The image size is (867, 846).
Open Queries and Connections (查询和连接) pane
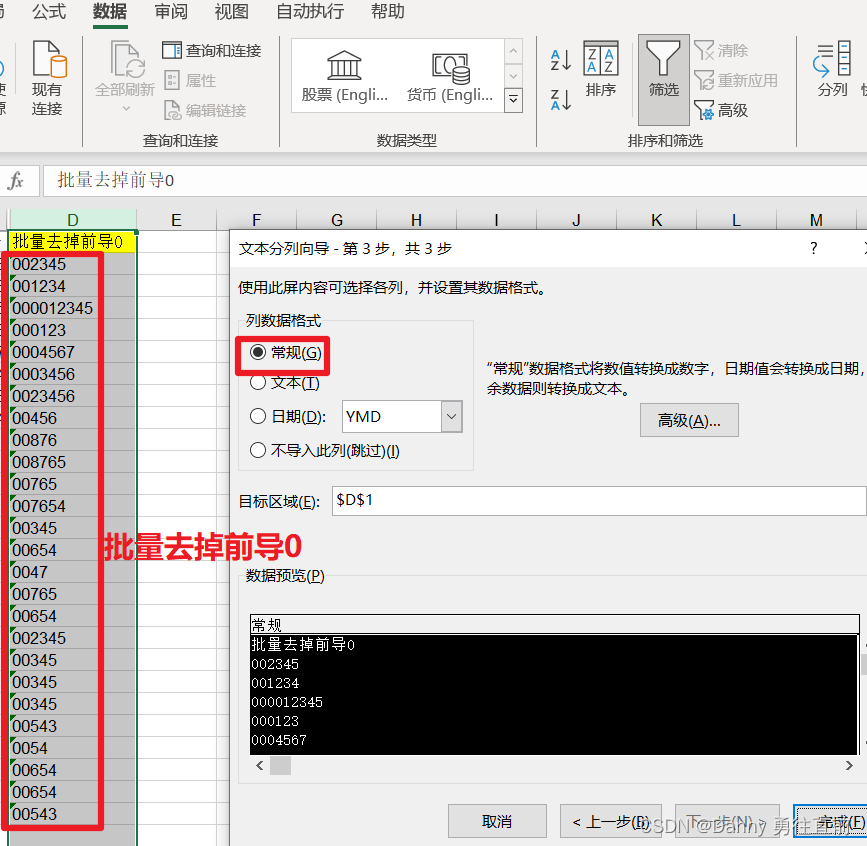click(x=212, y=51)
